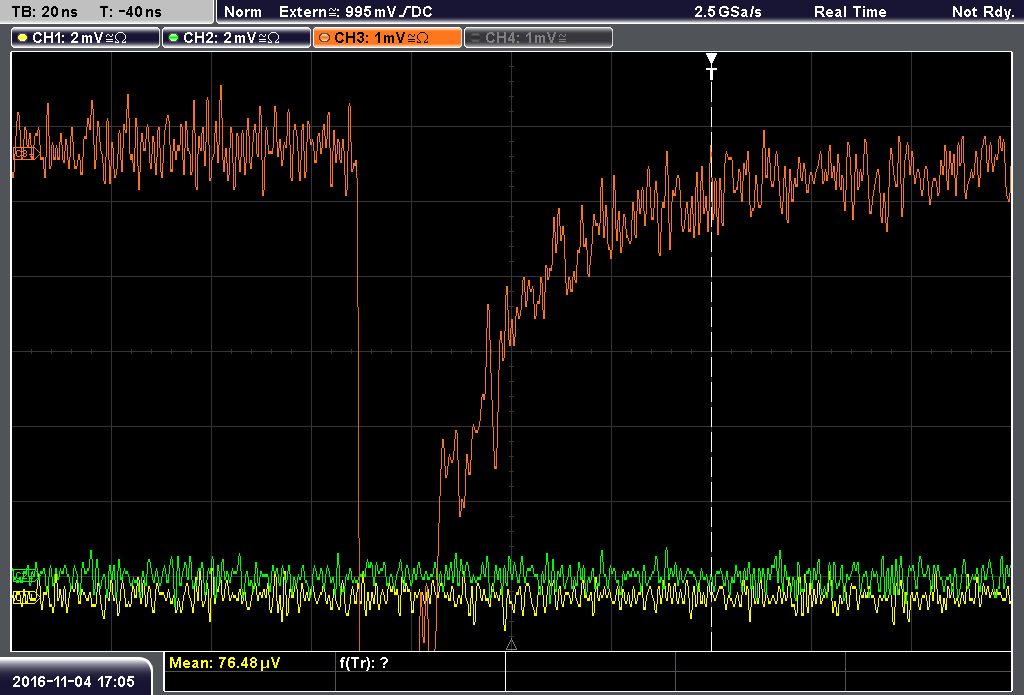Select the CH2 2mV channel tab
The image size is (1024, 695).
[236, 38]
